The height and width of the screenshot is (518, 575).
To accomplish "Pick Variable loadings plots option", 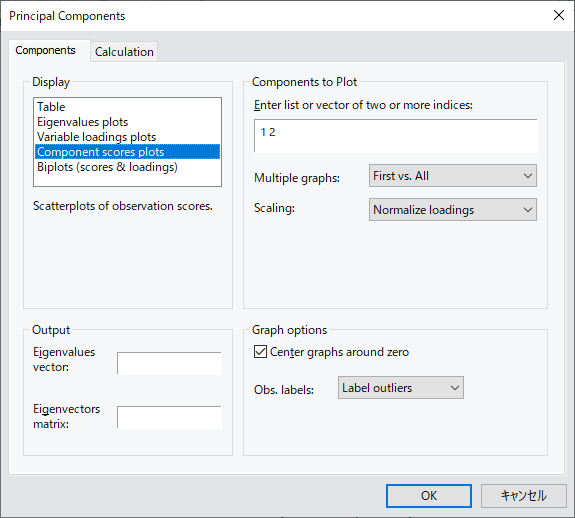I will 97,137.
